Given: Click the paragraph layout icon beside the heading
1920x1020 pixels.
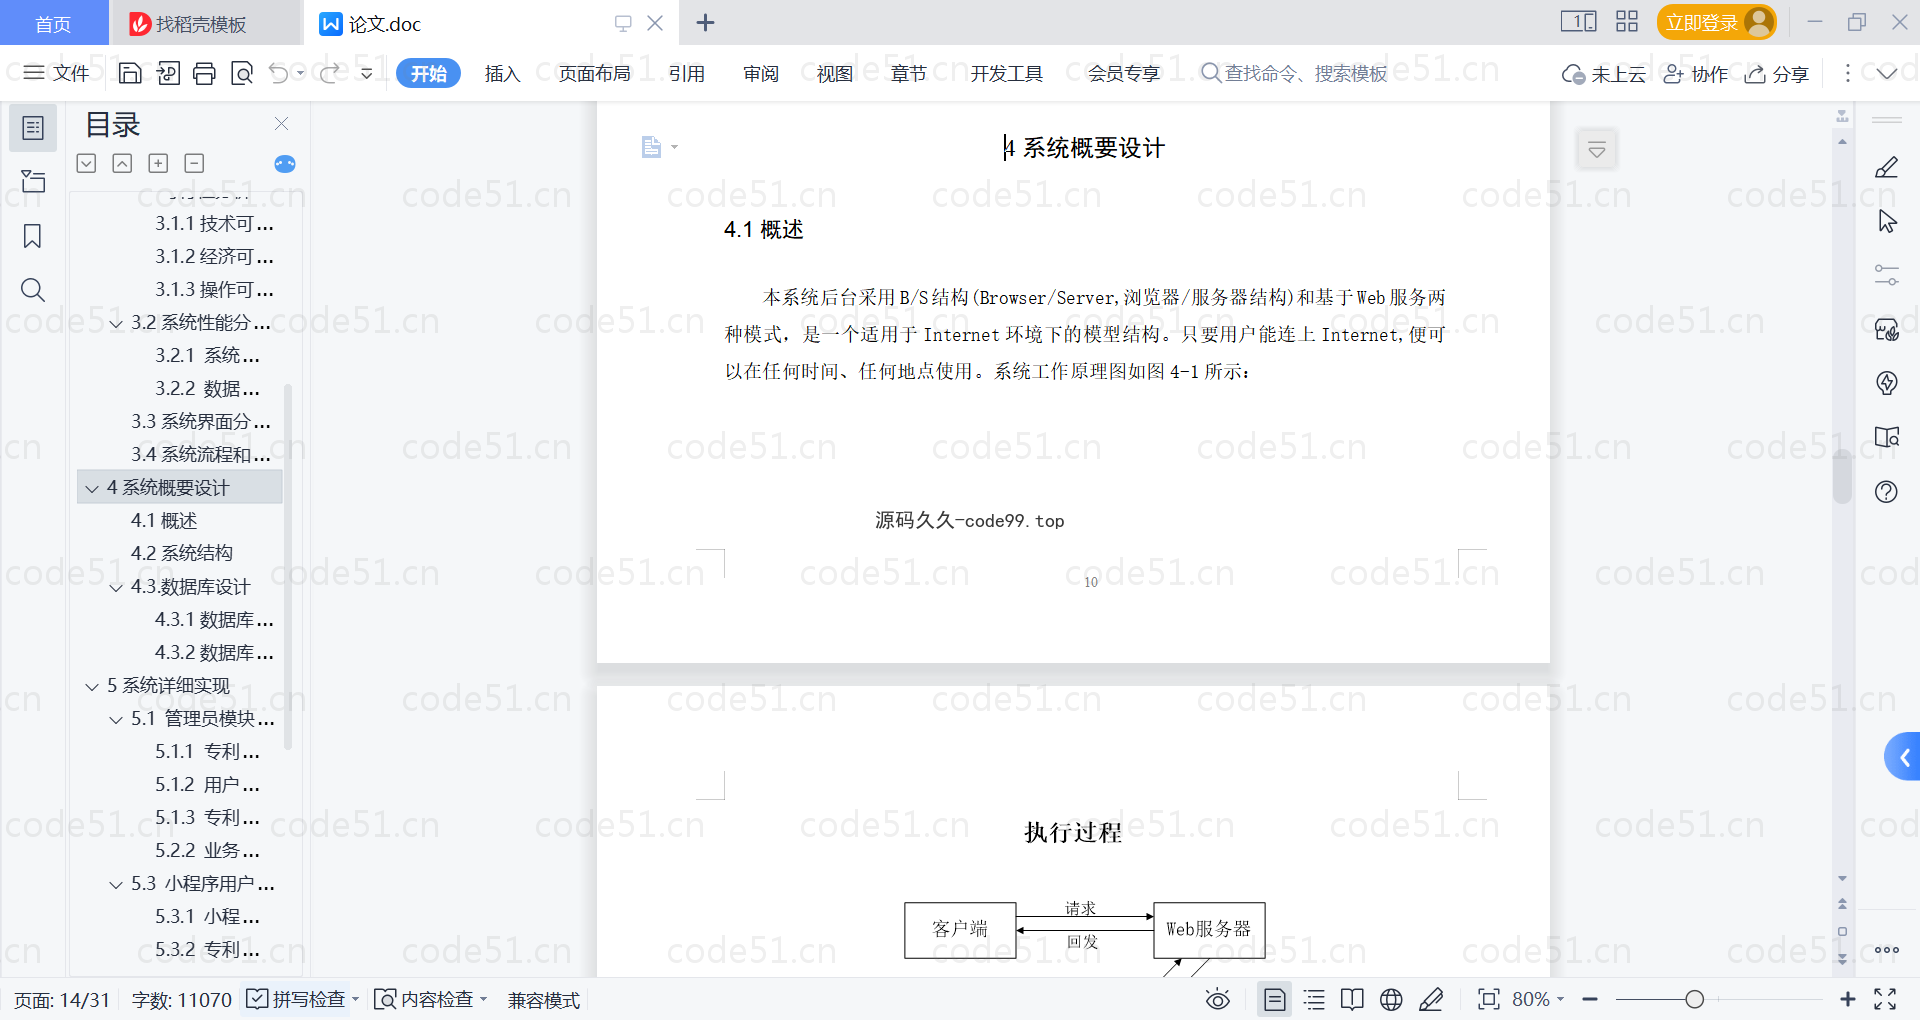Looking at the screenshot, I should point(652,147).
